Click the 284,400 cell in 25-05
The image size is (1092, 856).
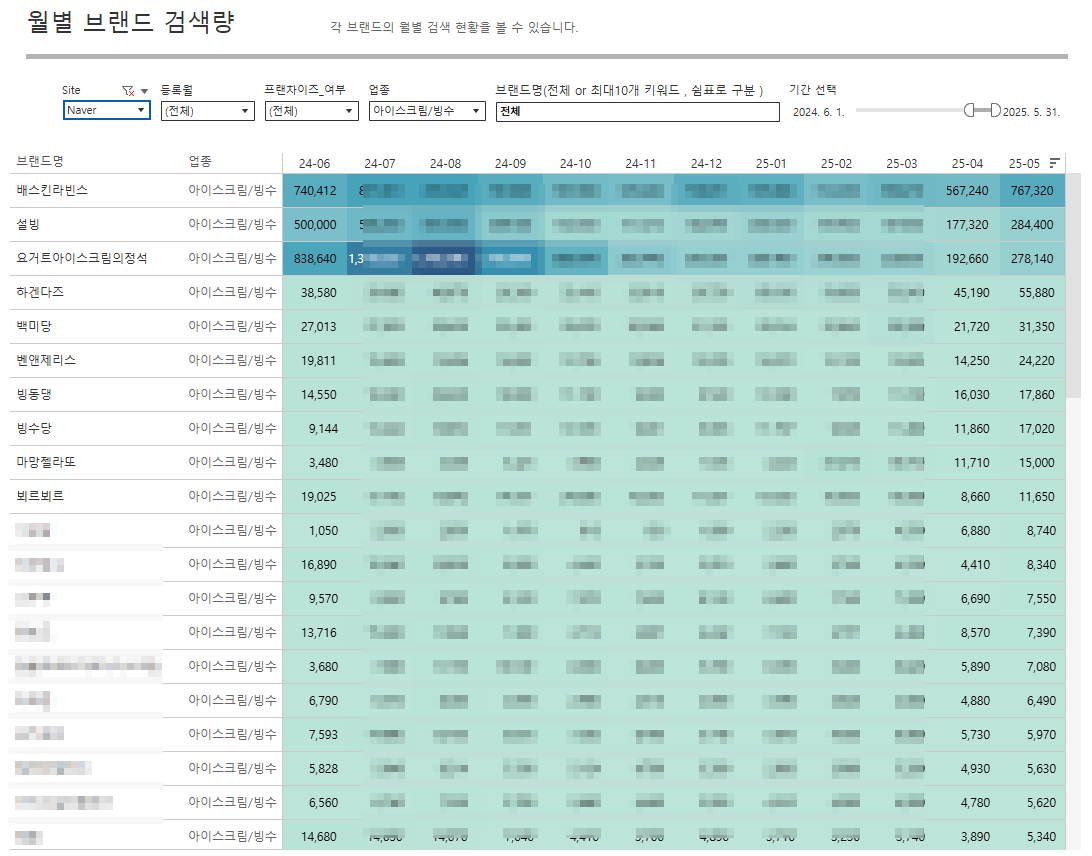coord(1032,224)
